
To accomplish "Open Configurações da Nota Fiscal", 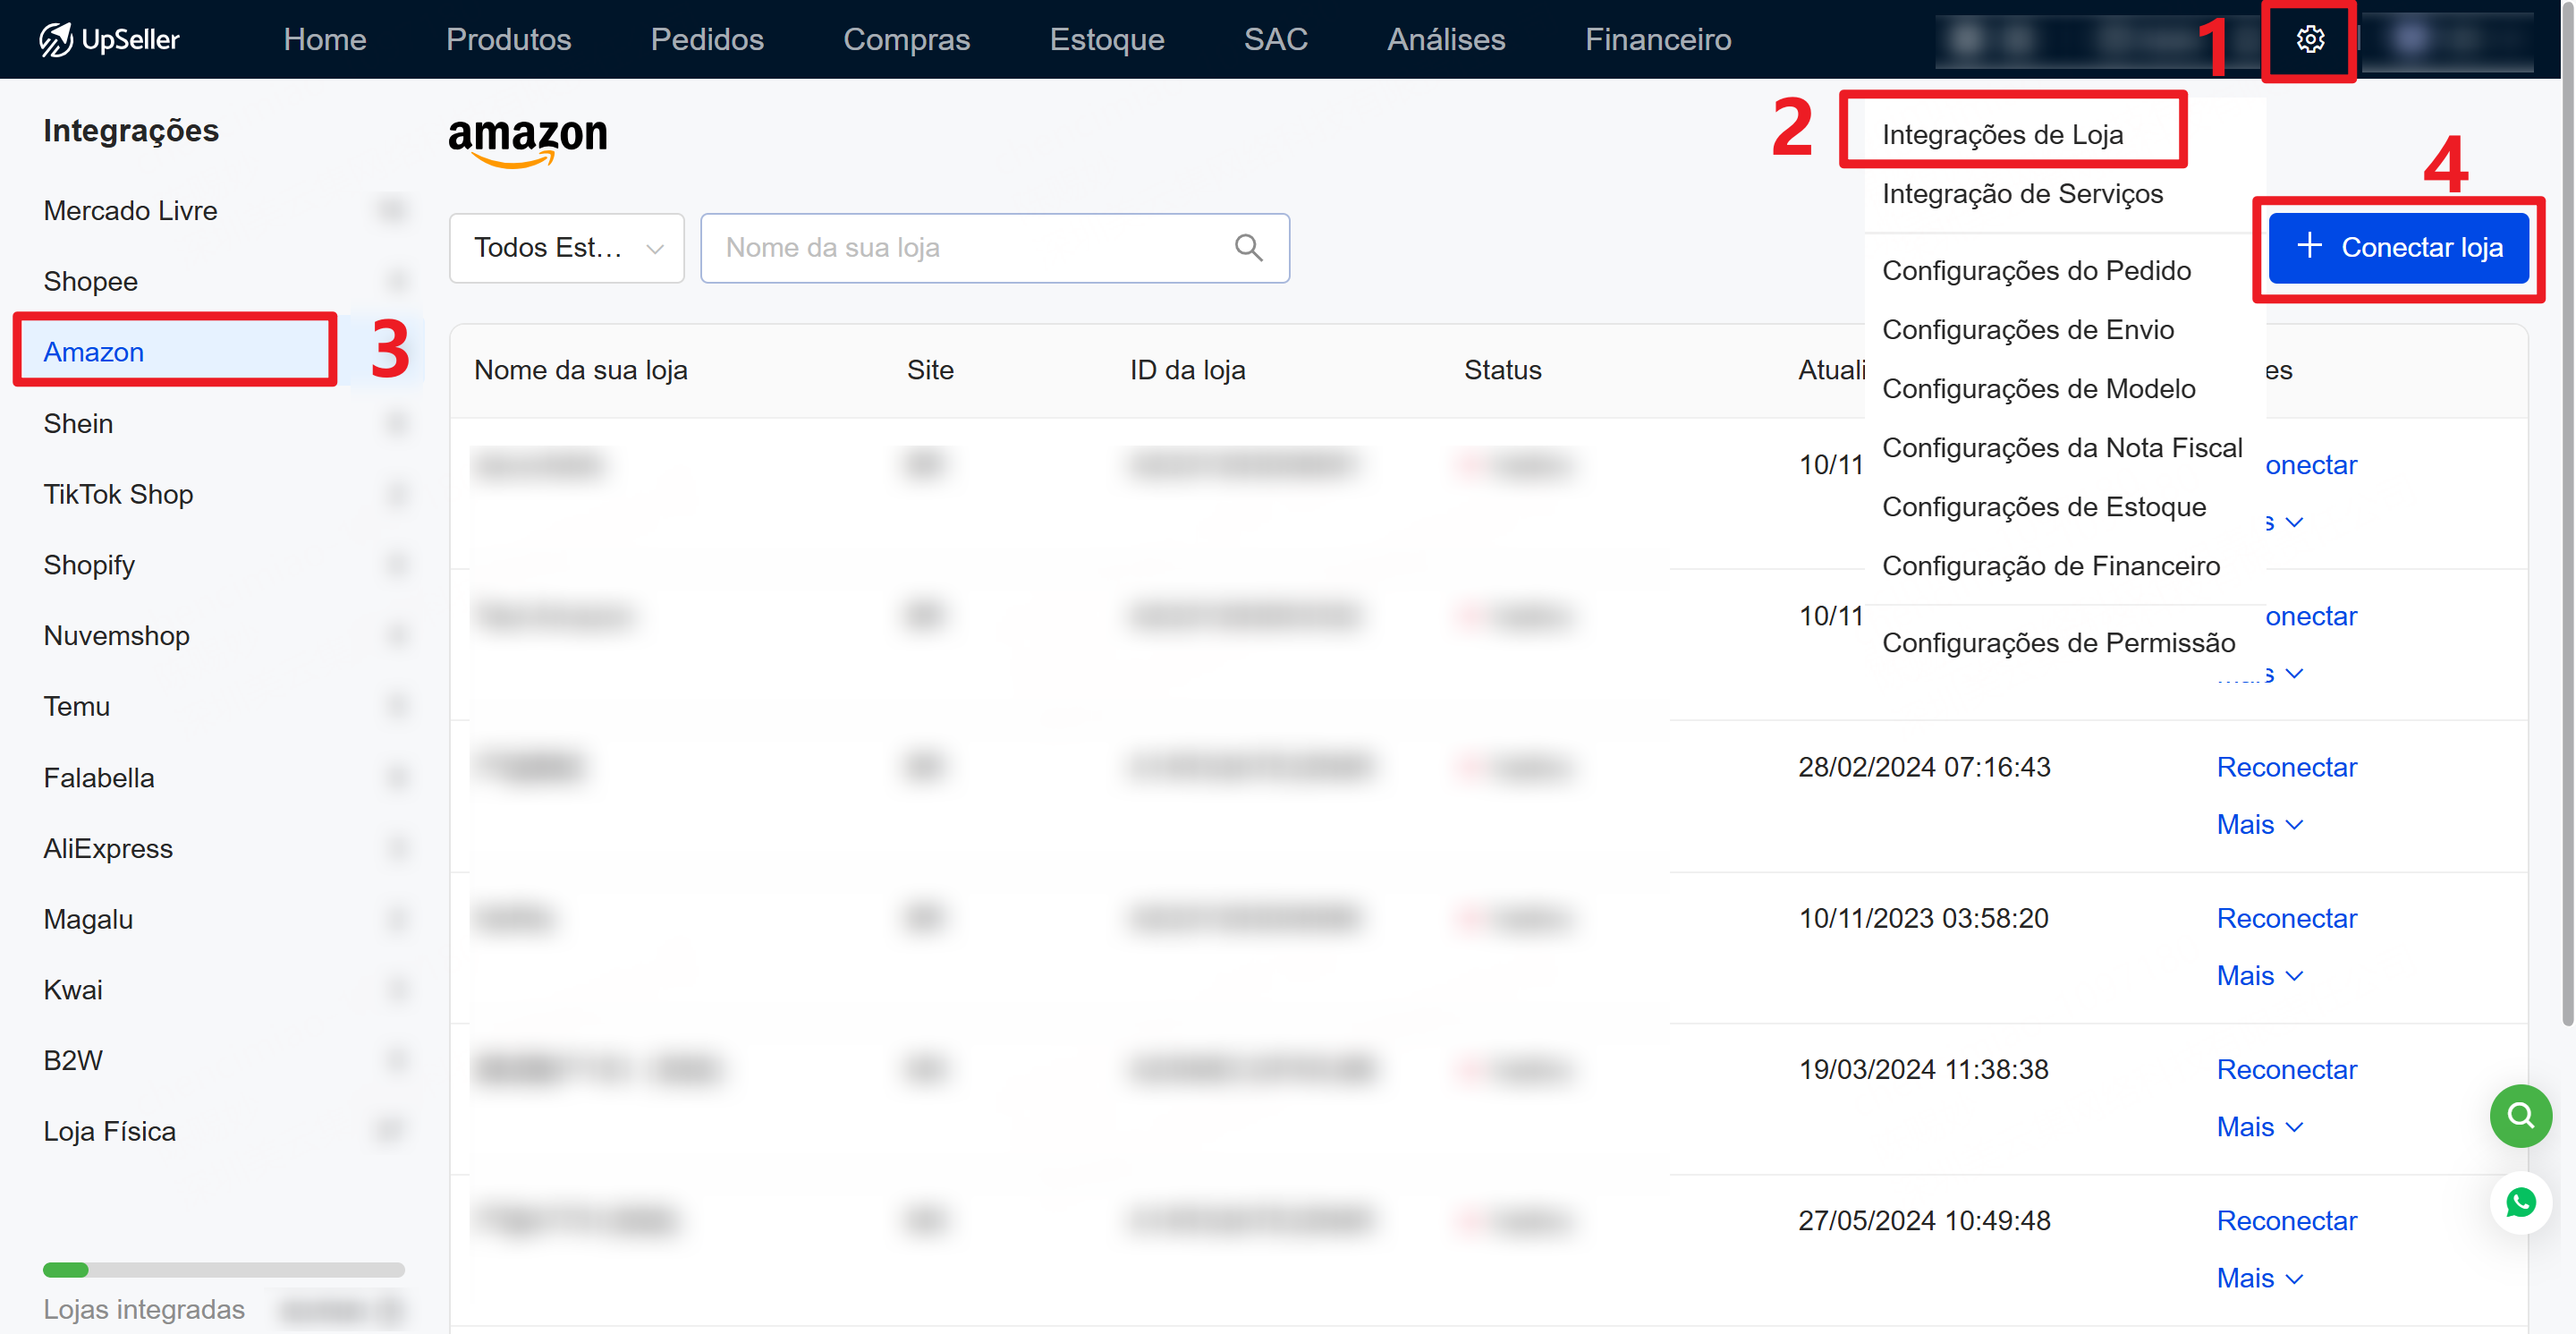I will pyautogui.click(x=2061, y=447).
